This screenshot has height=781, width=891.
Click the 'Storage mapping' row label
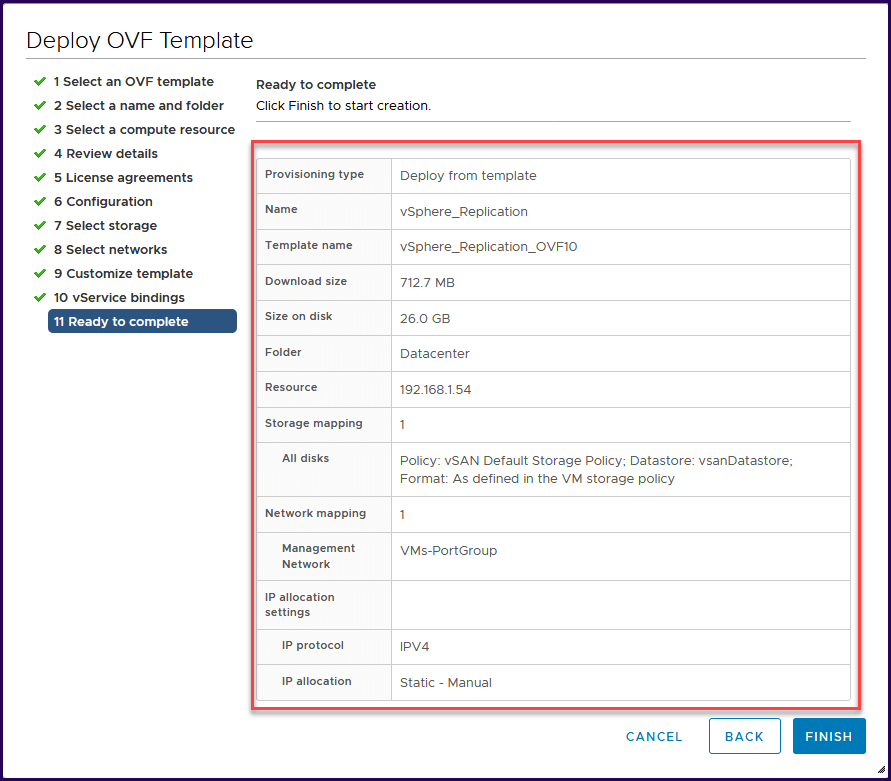point(314,423)
